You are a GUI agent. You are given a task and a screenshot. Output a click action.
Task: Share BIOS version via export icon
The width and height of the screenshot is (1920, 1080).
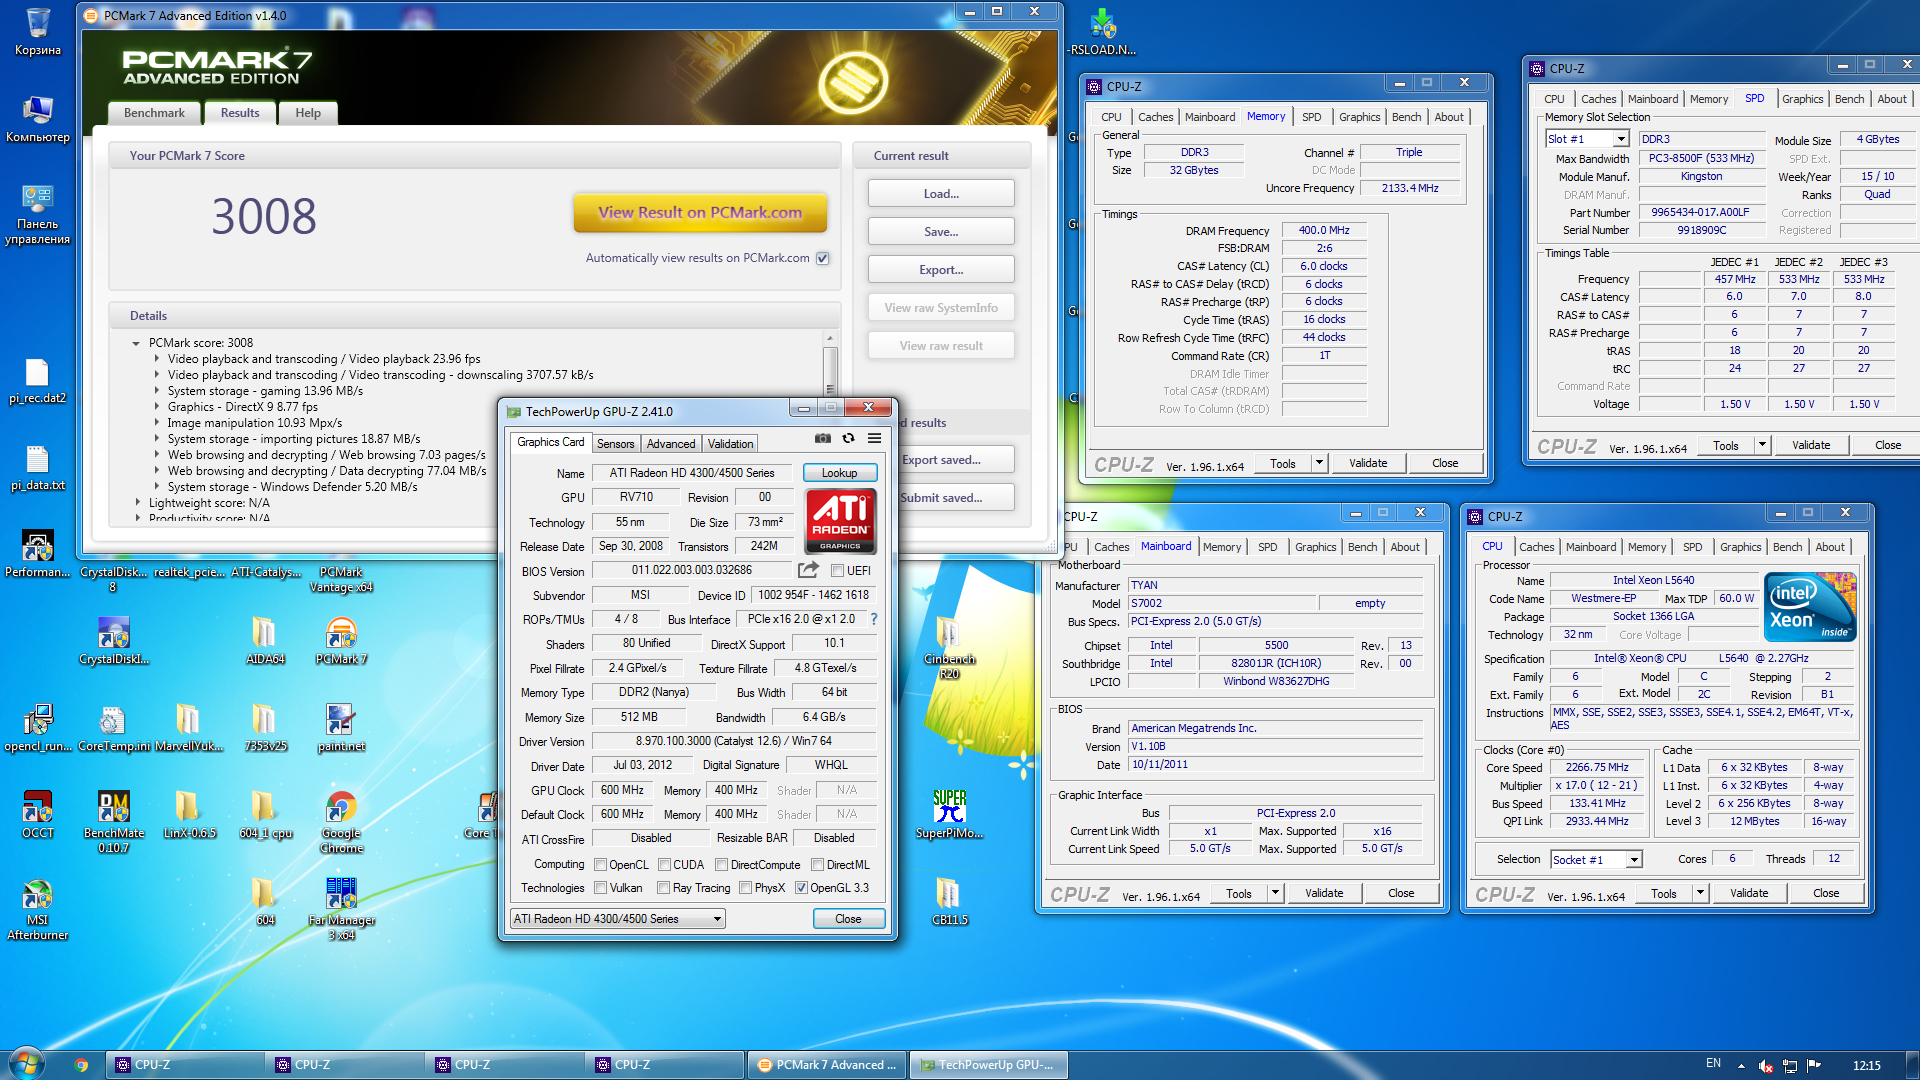coord(808,570)
